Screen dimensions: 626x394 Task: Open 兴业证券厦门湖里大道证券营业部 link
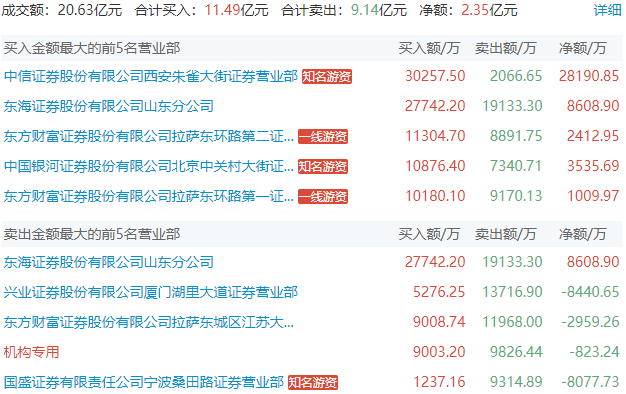coord(151,292)
